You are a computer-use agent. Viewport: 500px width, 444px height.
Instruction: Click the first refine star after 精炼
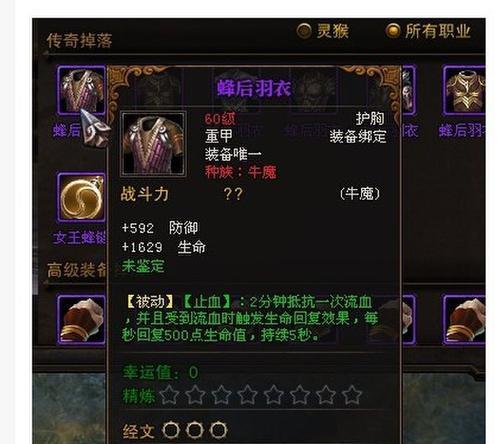coord(169,395)
